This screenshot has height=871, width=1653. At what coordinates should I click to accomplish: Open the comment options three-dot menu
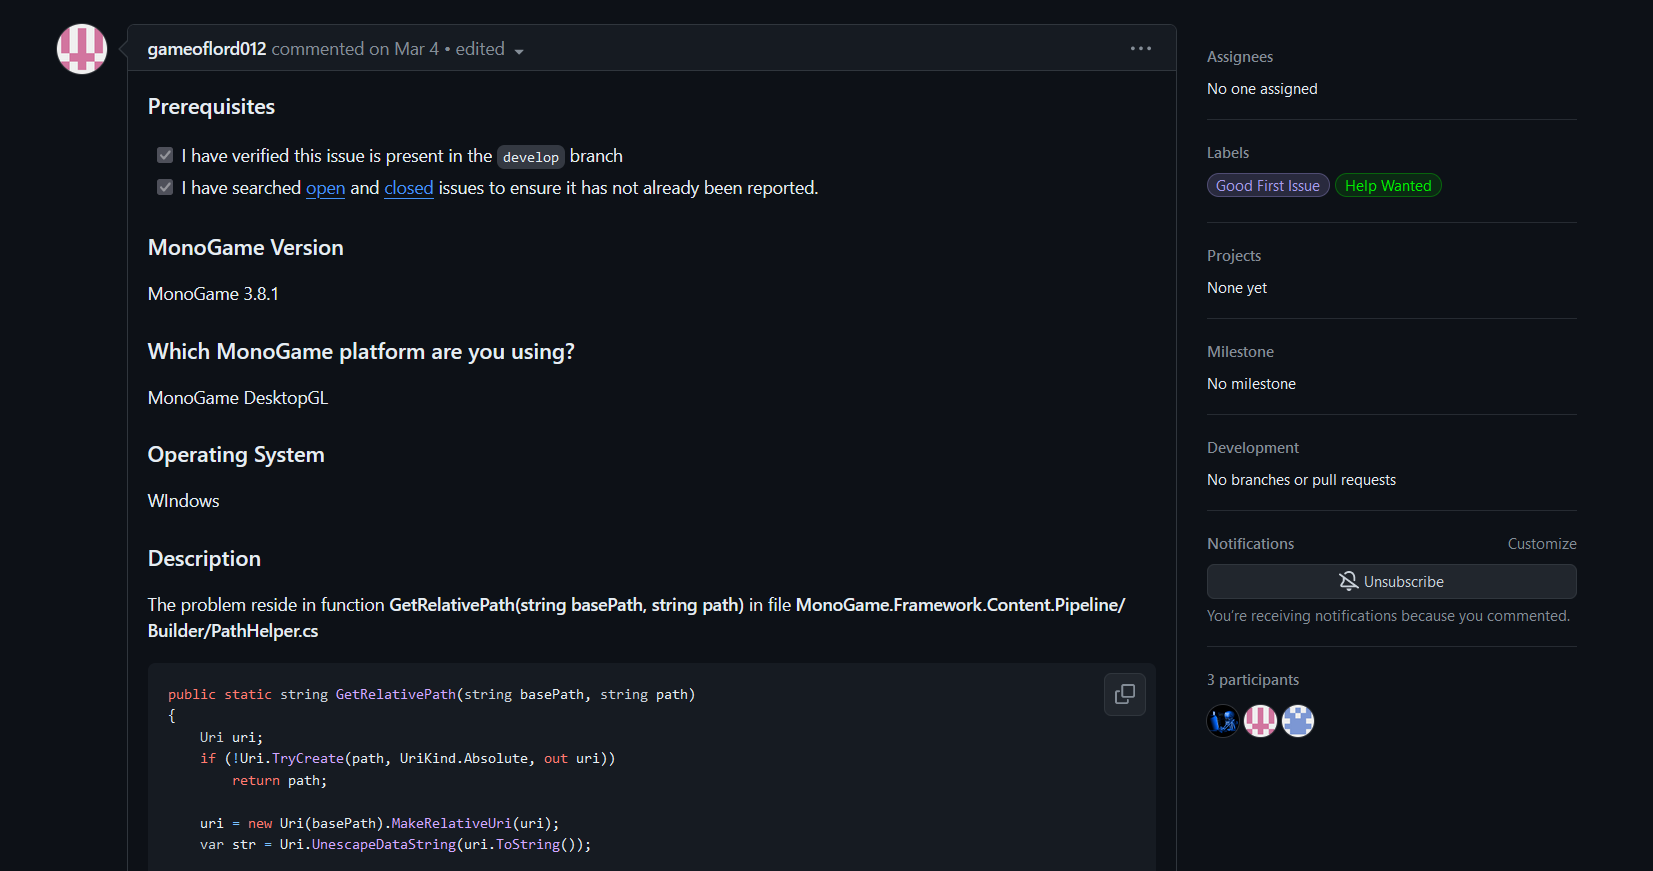tap(1141, 48)
